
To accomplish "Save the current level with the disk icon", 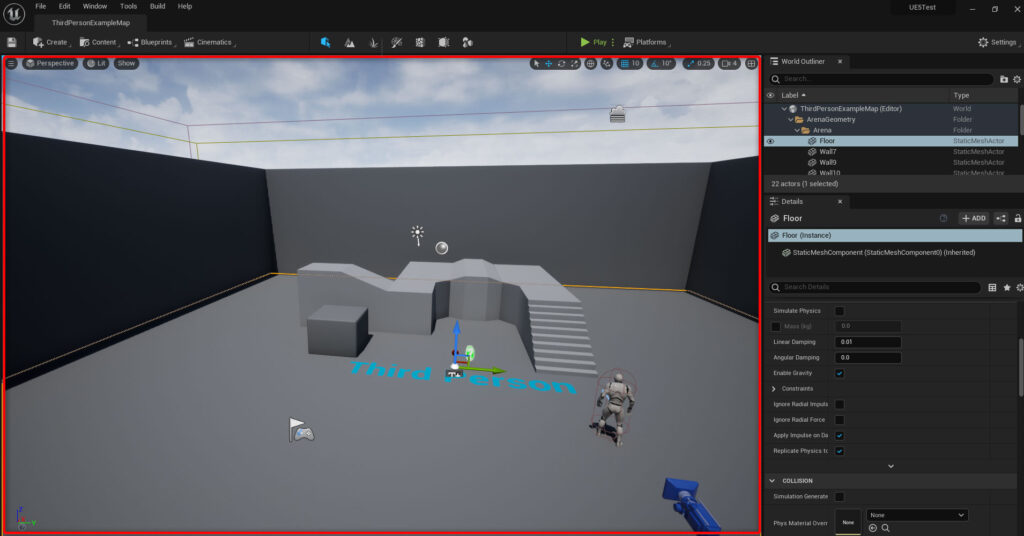I will (x=12, y=42).
